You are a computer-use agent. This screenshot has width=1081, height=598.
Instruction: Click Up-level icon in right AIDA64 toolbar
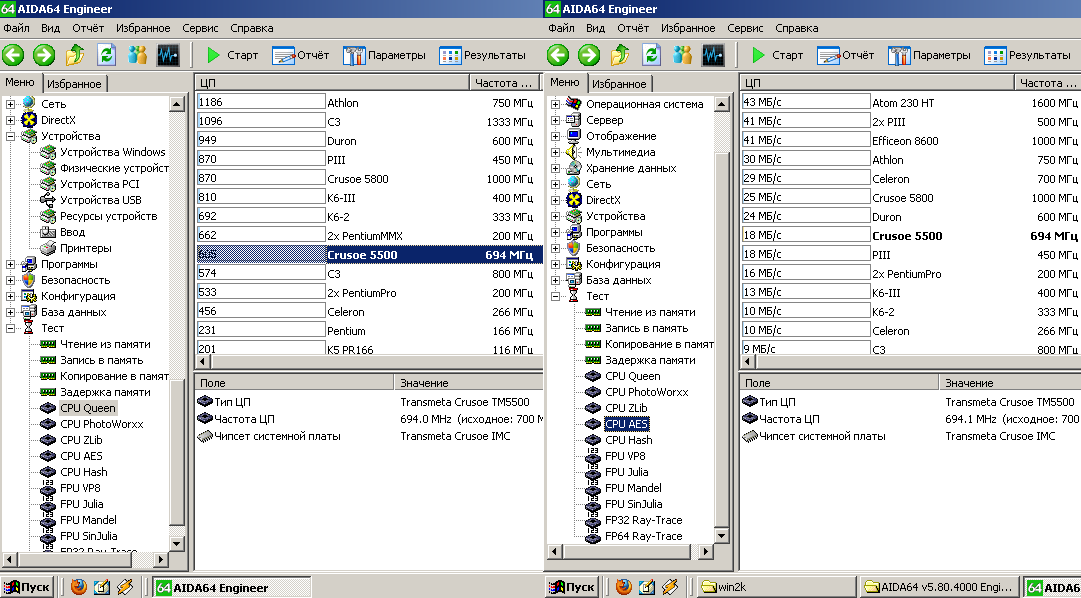pos(620,54)
